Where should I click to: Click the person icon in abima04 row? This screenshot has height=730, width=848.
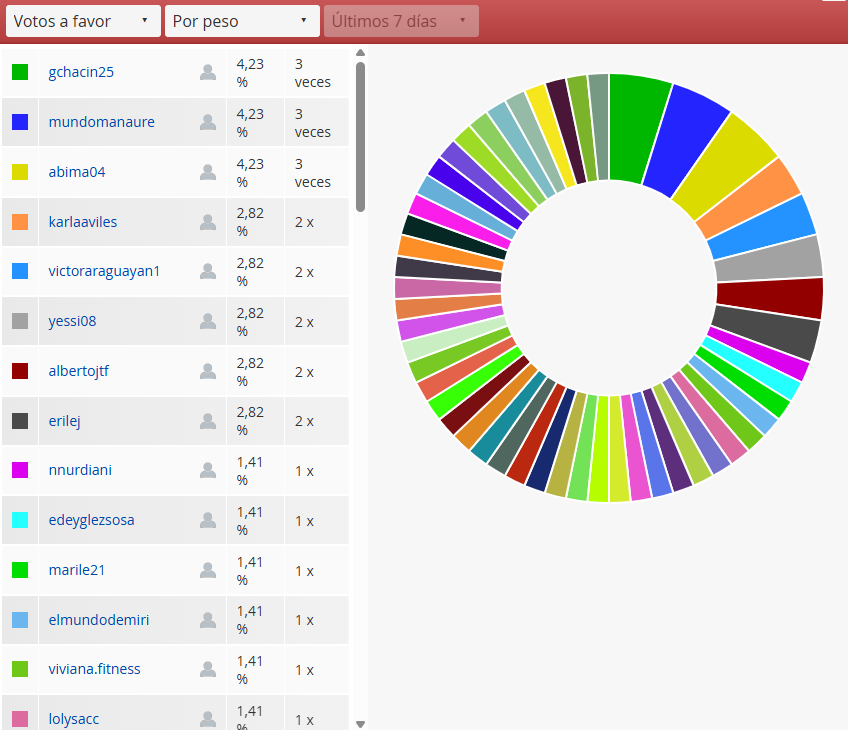coord(208,172)
